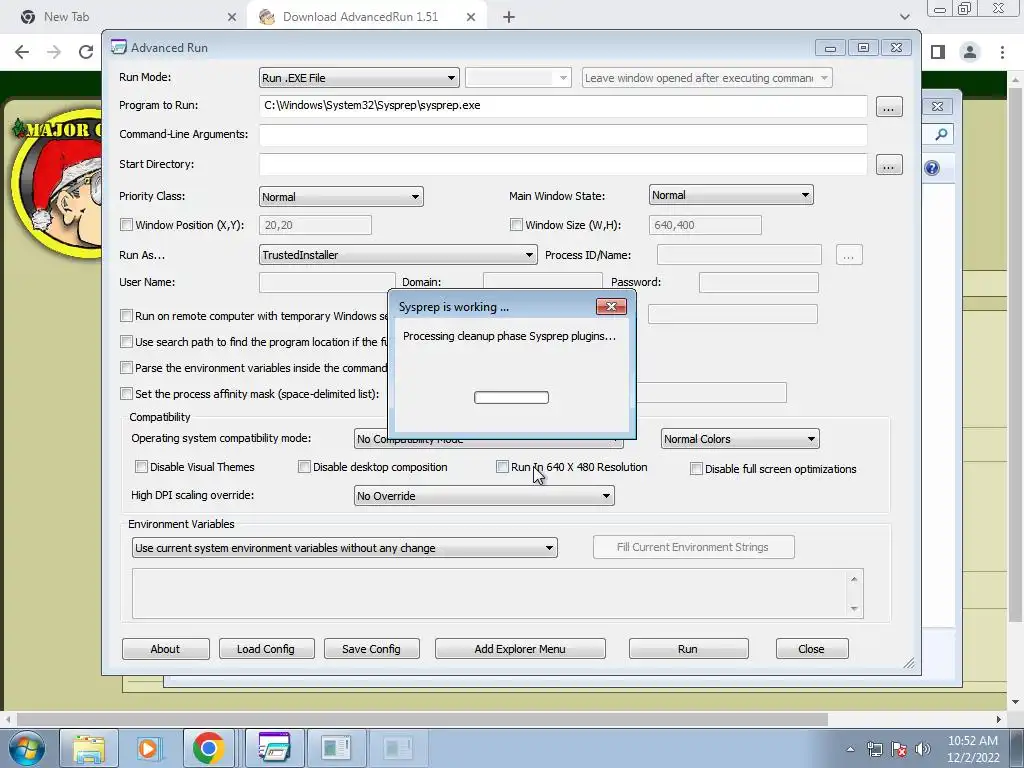Check Disable Visual Themes
The image size is (1024, 768).
[x=141, y=466]
